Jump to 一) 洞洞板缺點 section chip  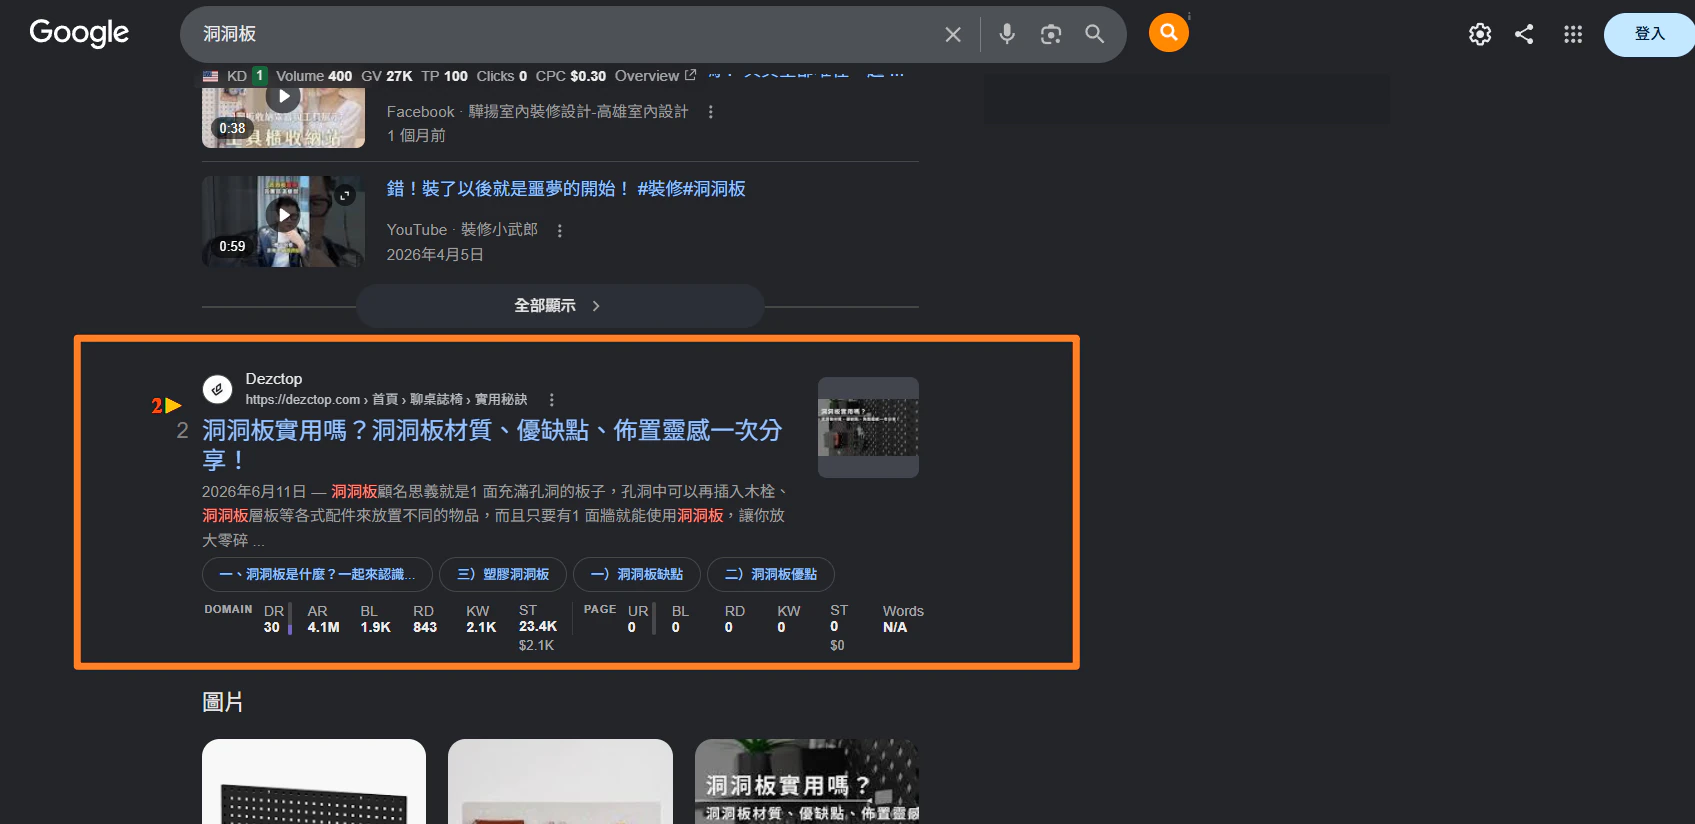coord(637,574)
